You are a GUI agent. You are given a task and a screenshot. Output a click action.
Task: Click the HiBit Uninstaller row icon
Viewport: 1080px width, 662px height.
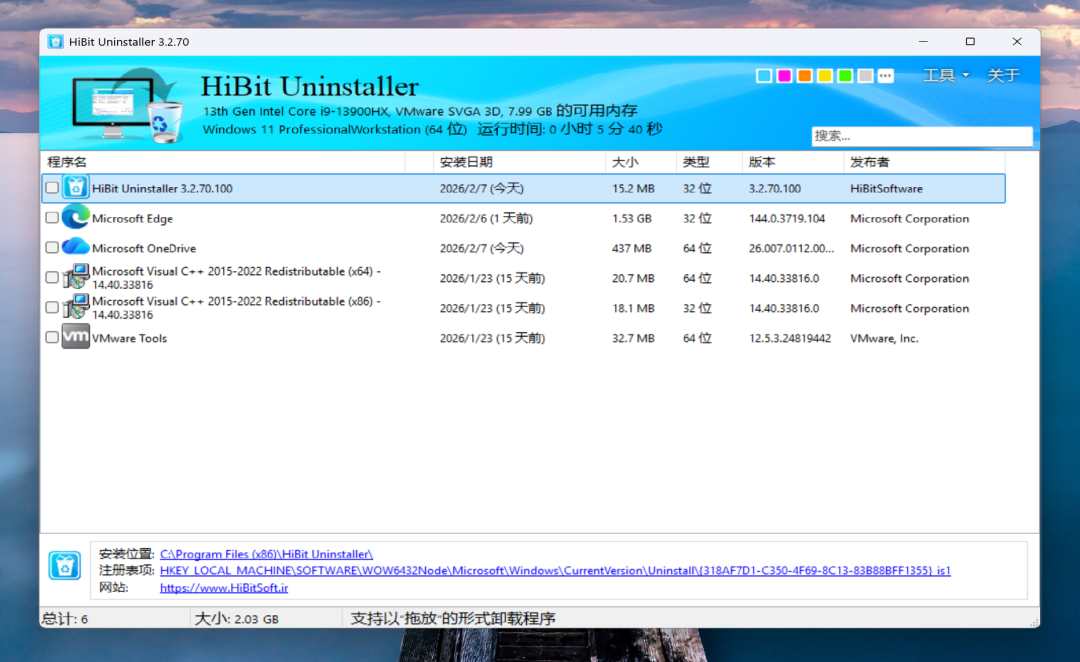click(x=76, y=187)
